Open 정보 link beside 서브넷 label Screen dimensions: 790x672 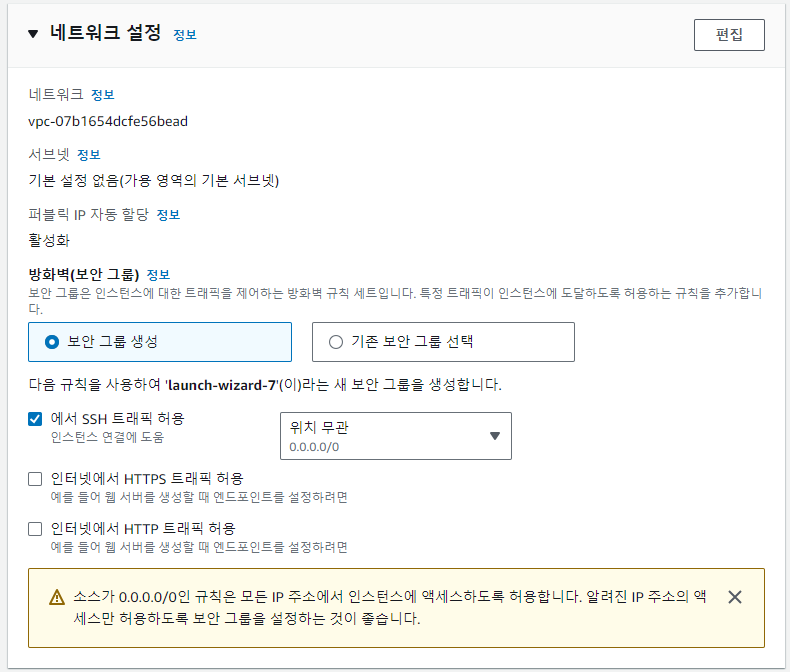coord(89,155)
